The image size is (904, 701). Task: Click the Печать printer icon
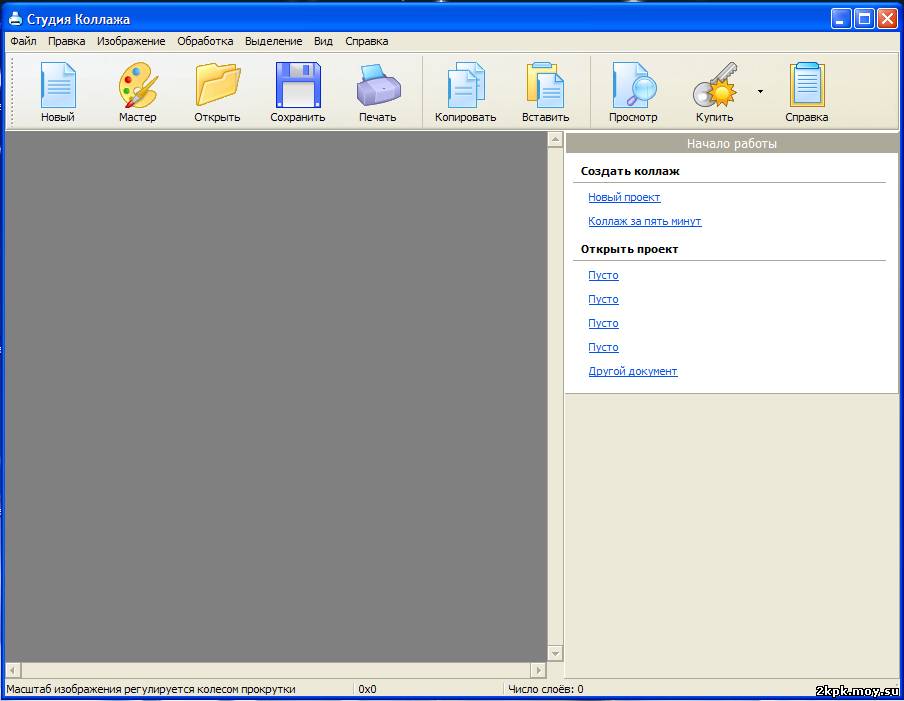378,85
